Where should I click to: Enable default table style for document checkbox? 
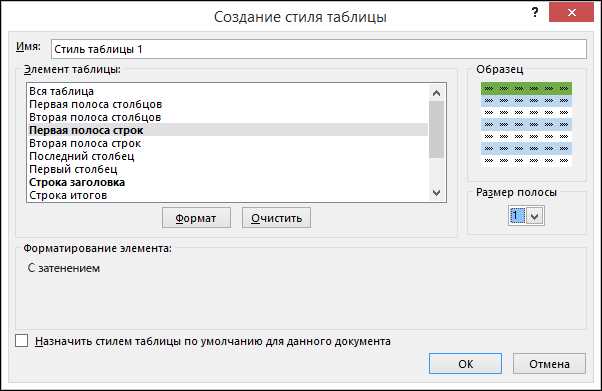tap(22, 341)
